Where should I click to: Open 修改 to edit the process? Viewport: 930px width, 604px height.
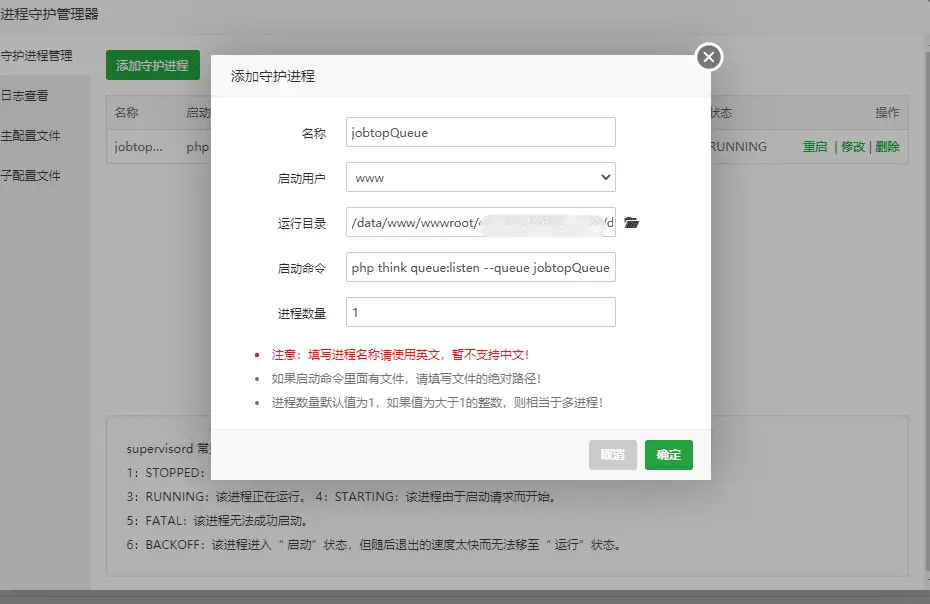(x=852, y=146)
